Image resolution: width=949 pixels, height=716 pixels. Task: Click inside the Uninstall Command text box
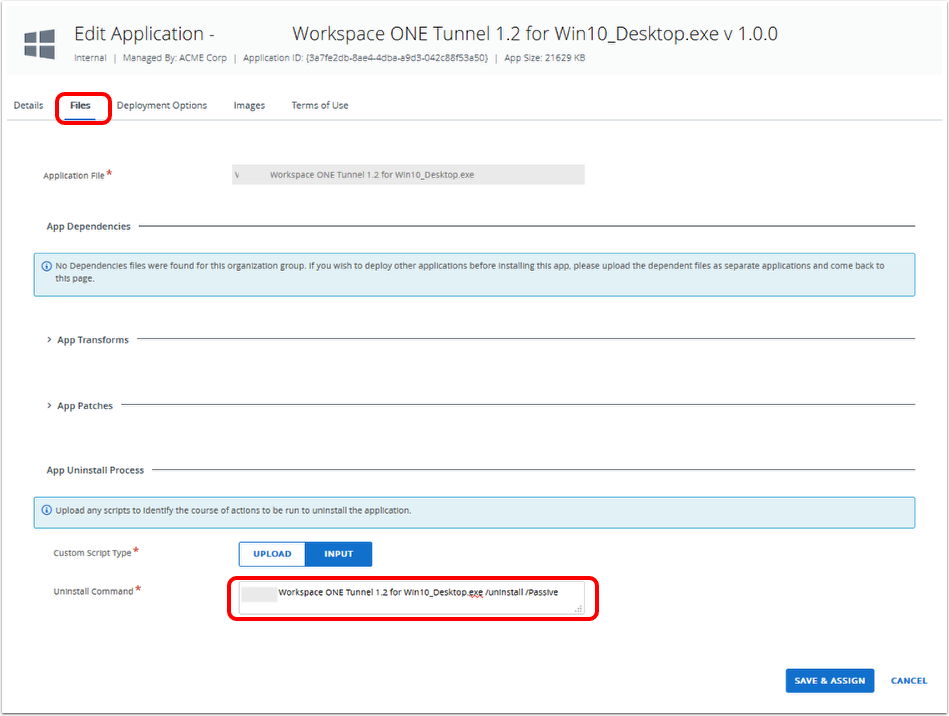click(x=411, y=598)
